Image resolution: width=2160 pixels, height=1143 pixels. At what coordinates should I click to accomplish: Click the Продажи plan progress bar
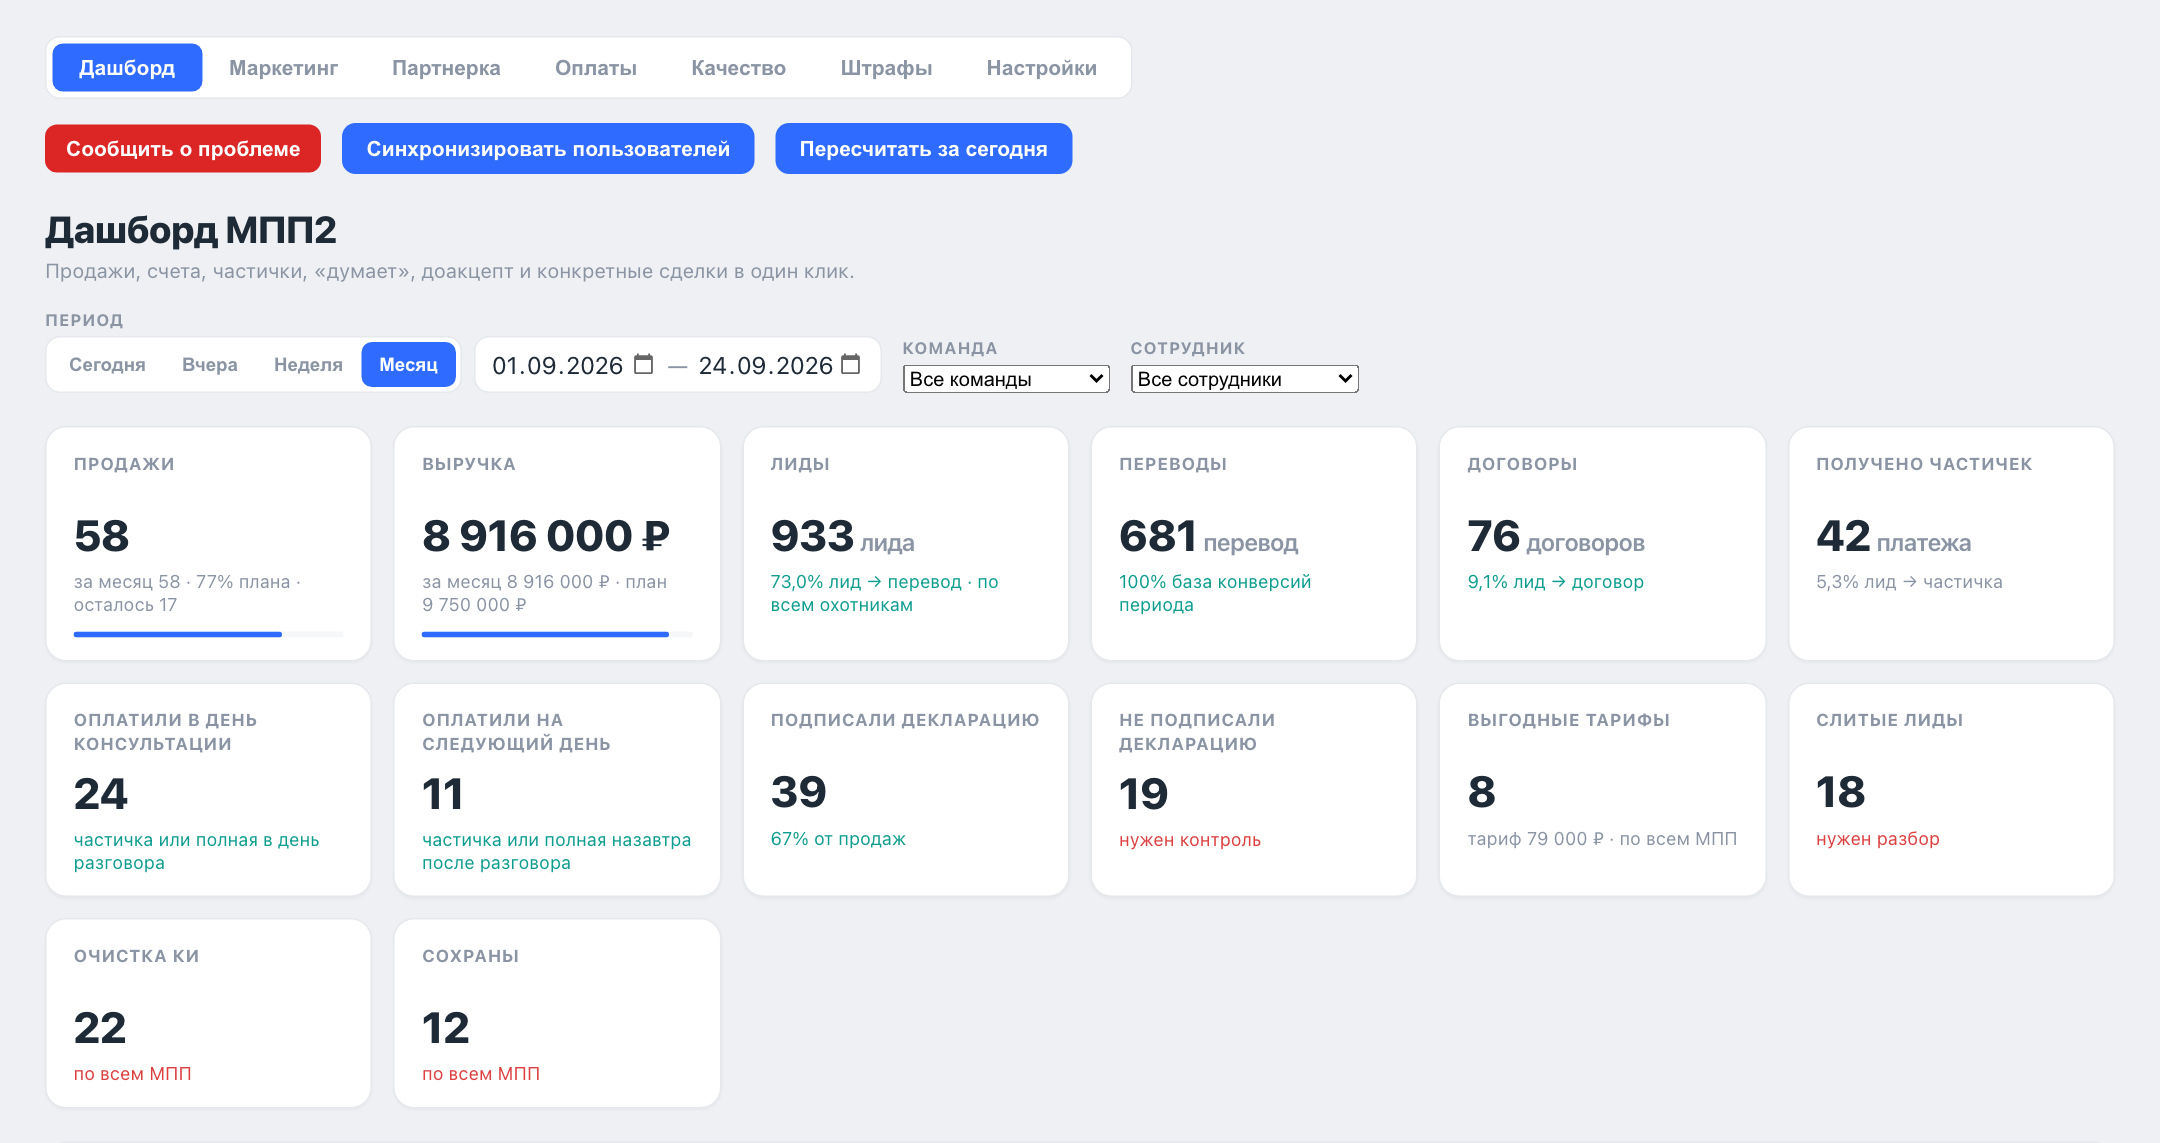(x=208, y=634)
